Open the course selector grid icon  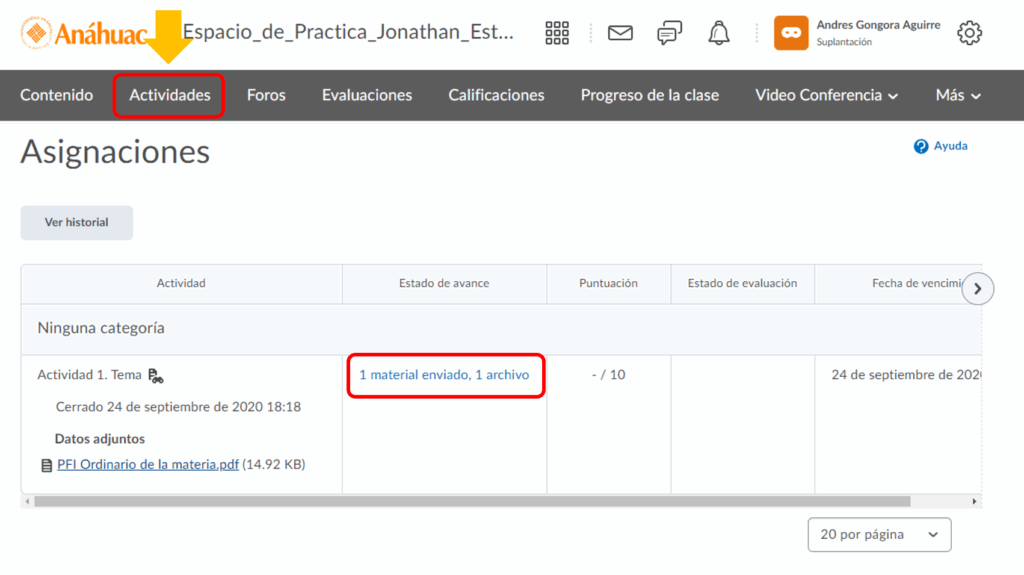tap(557, 33)
